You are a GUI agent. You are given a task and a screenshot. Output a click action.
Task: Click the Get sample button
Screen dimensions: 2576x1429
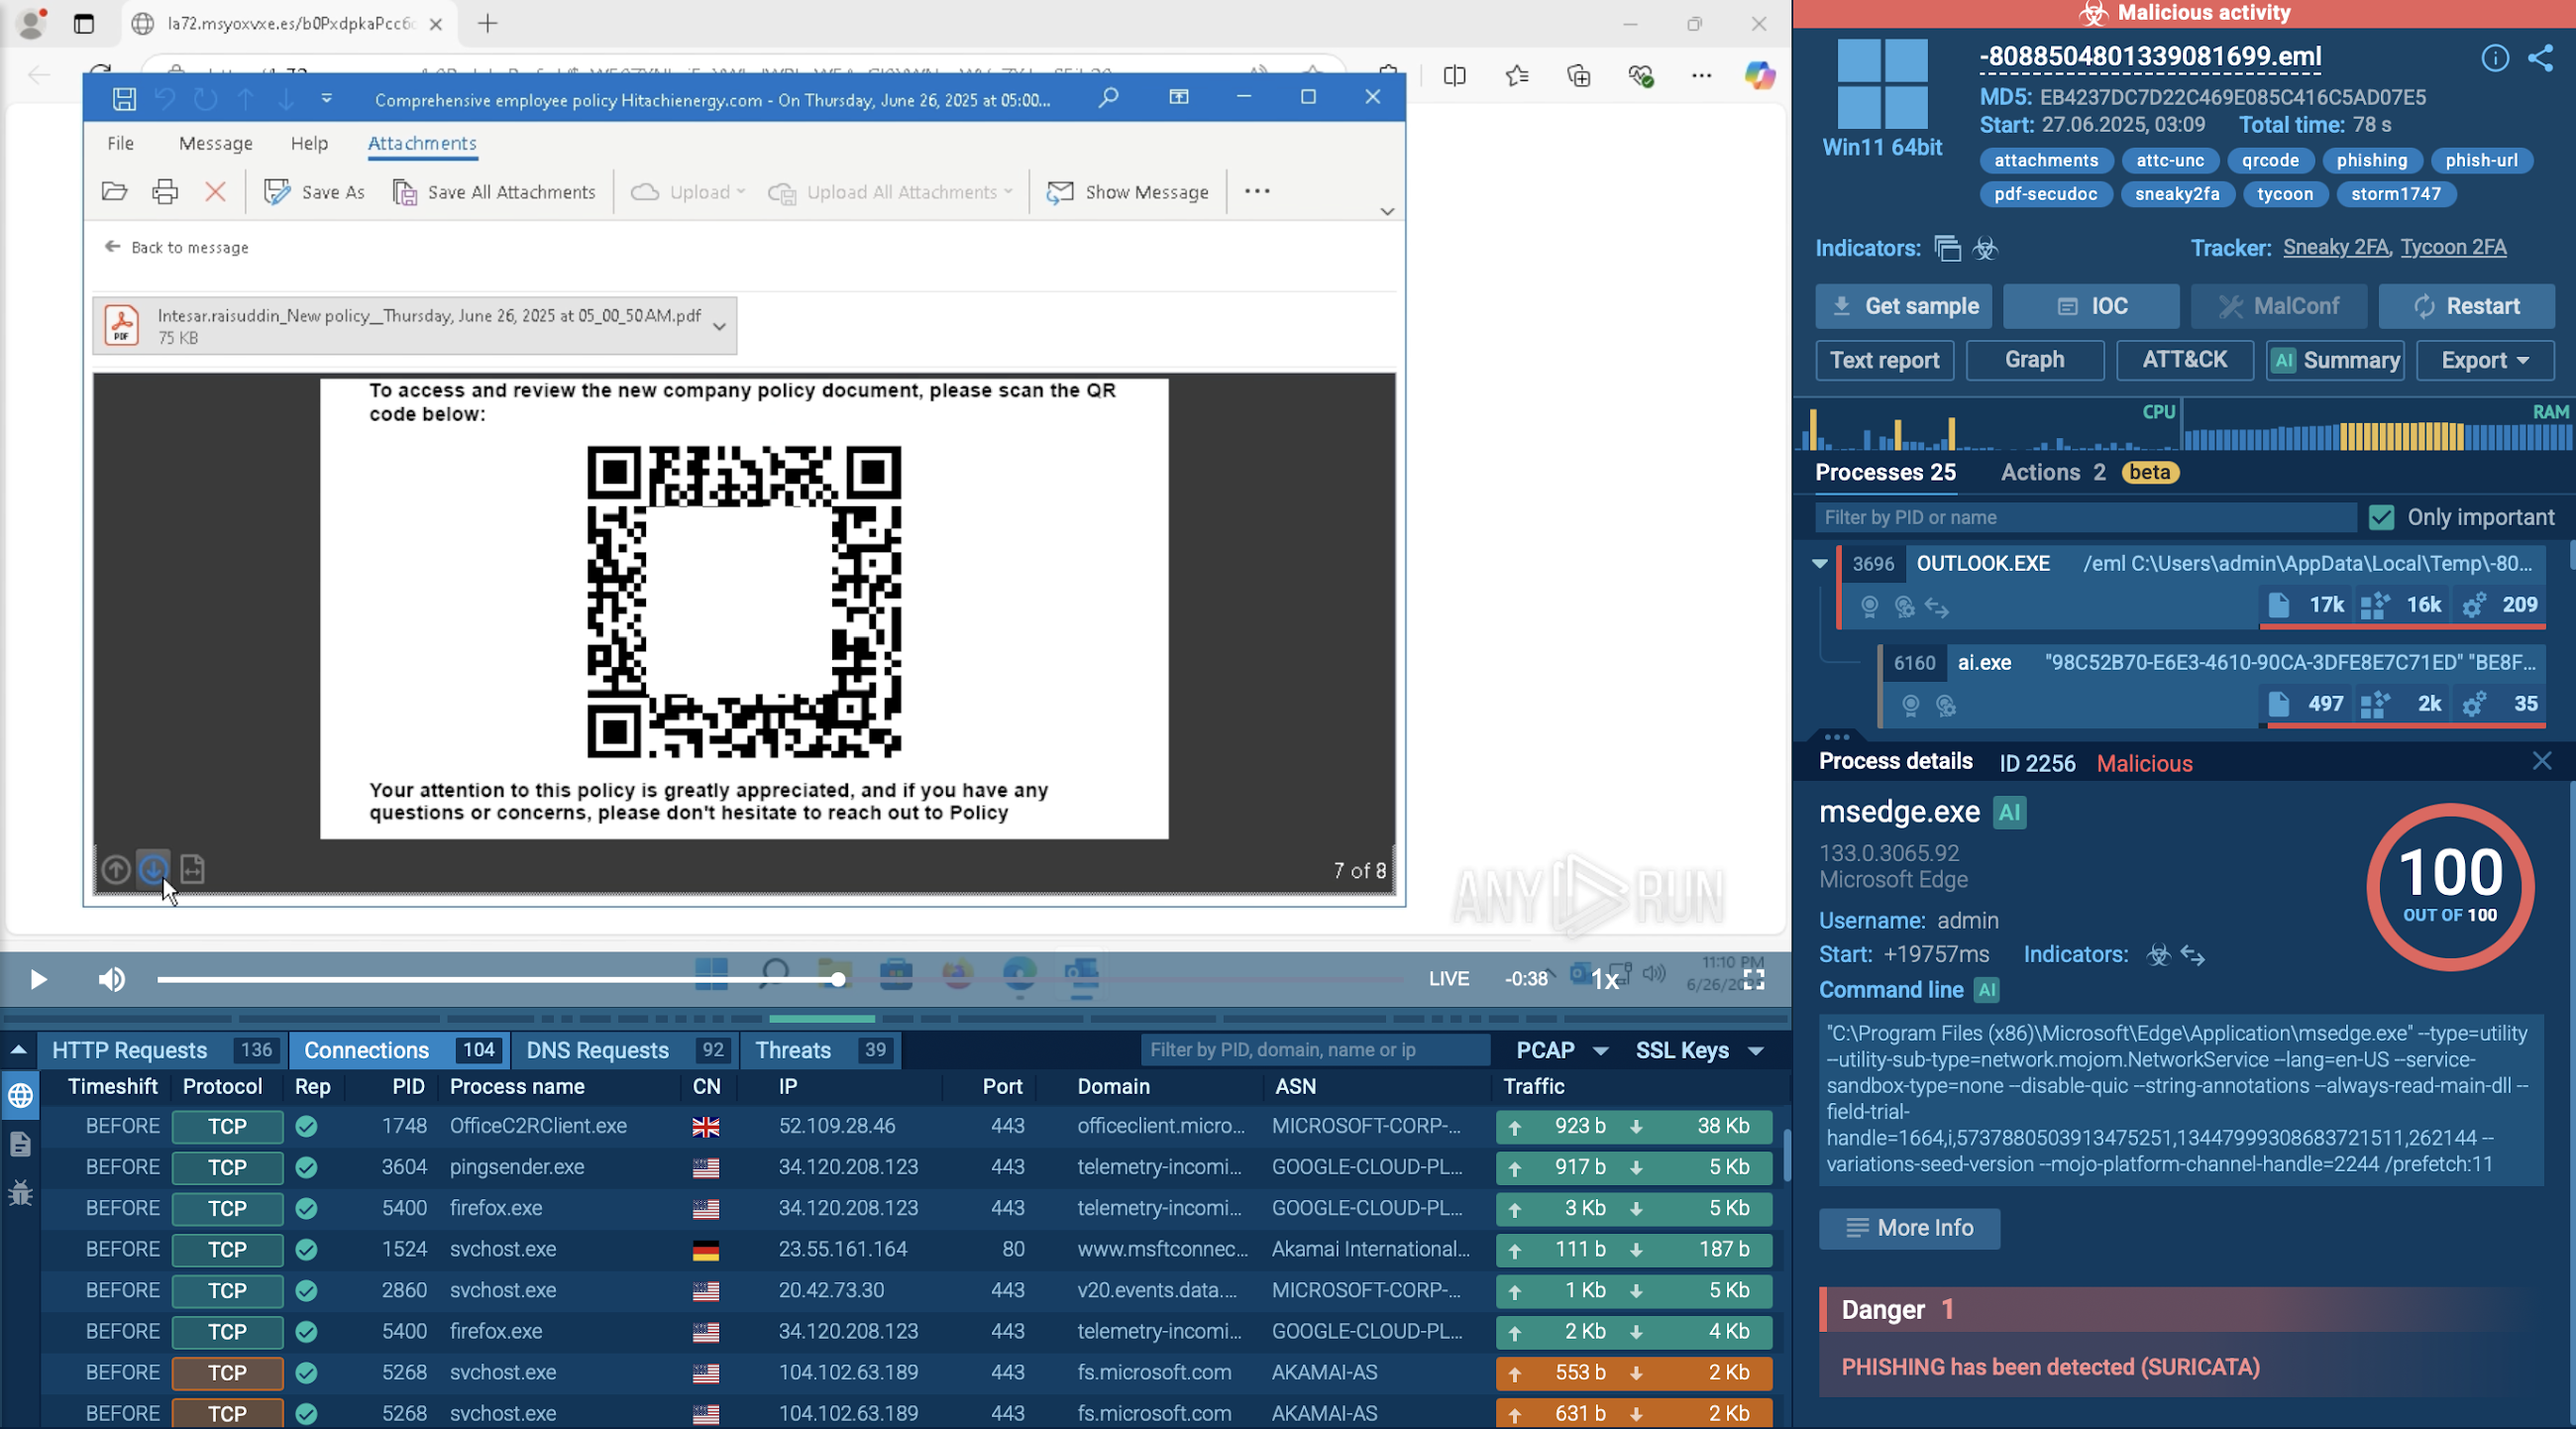tap(1903, 306)
